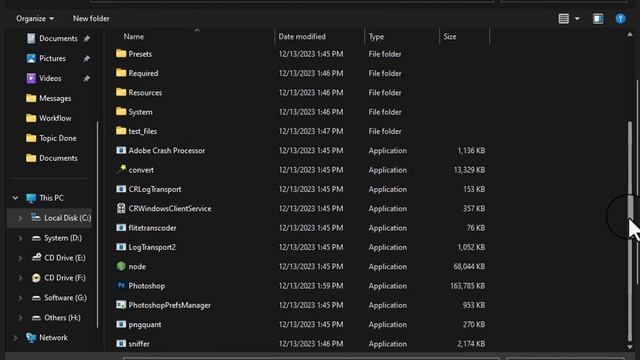
Task: Click the size value 13,329 KB
Action: (x=469, y=170)
